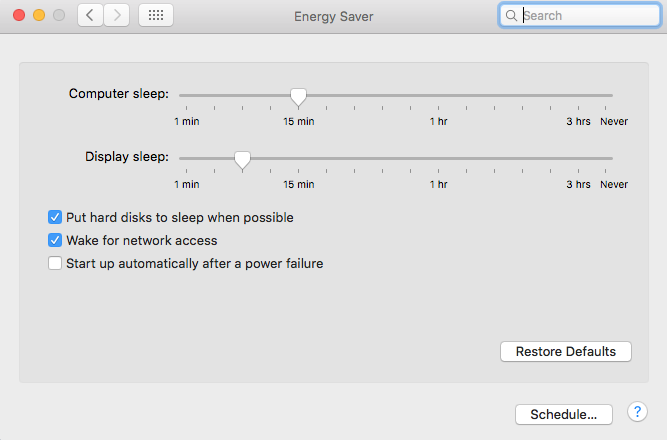The width and height of the screenshot is (667, 440).
Task: Go forward with the right chevron button
Action: 117,16
